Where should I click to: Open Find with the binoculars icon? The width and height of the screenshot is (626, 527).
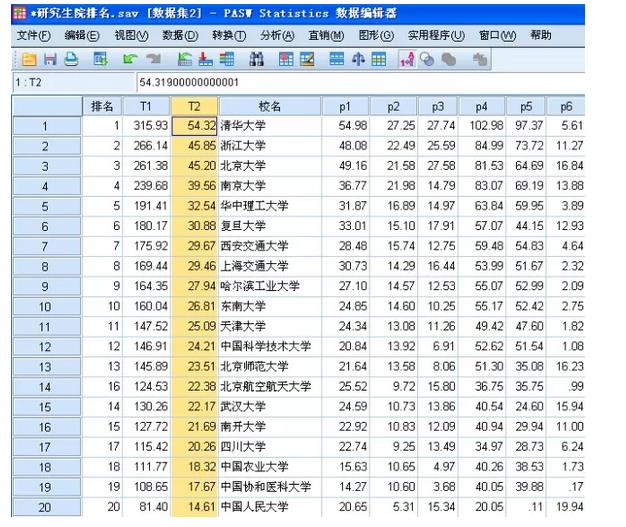257,60
